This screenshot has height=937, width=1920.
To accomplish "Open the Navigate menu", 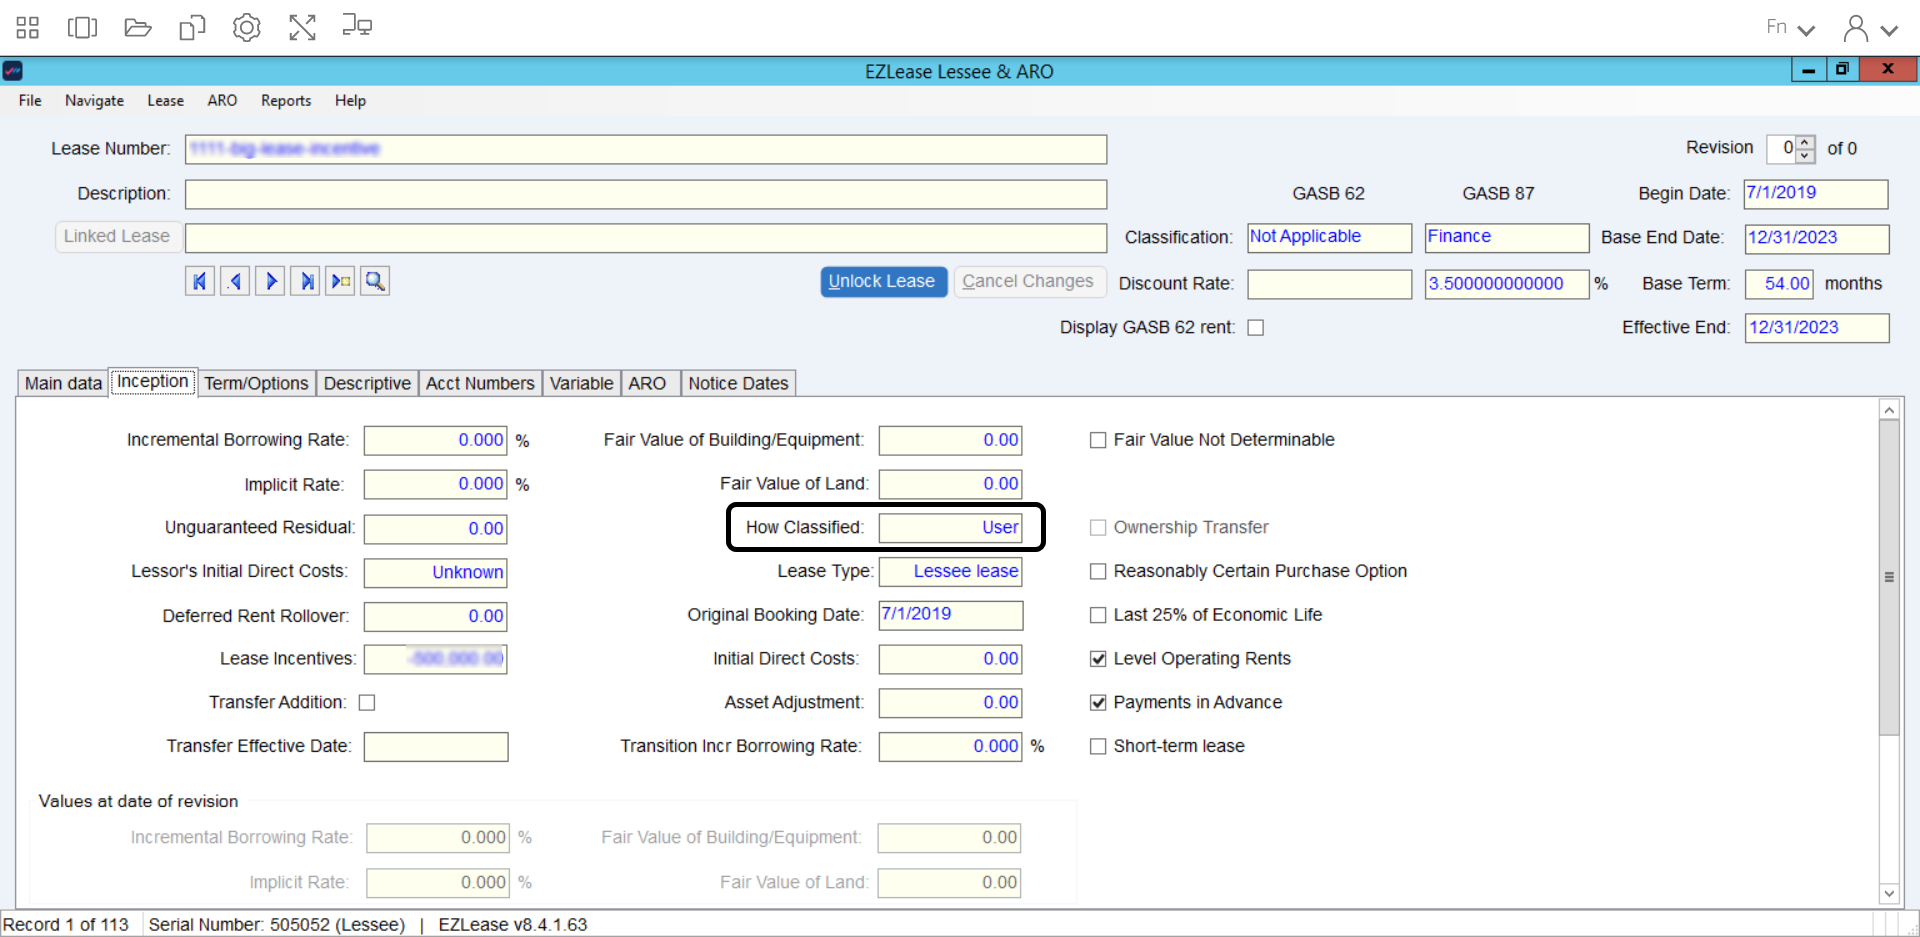I will coord(94,100).
